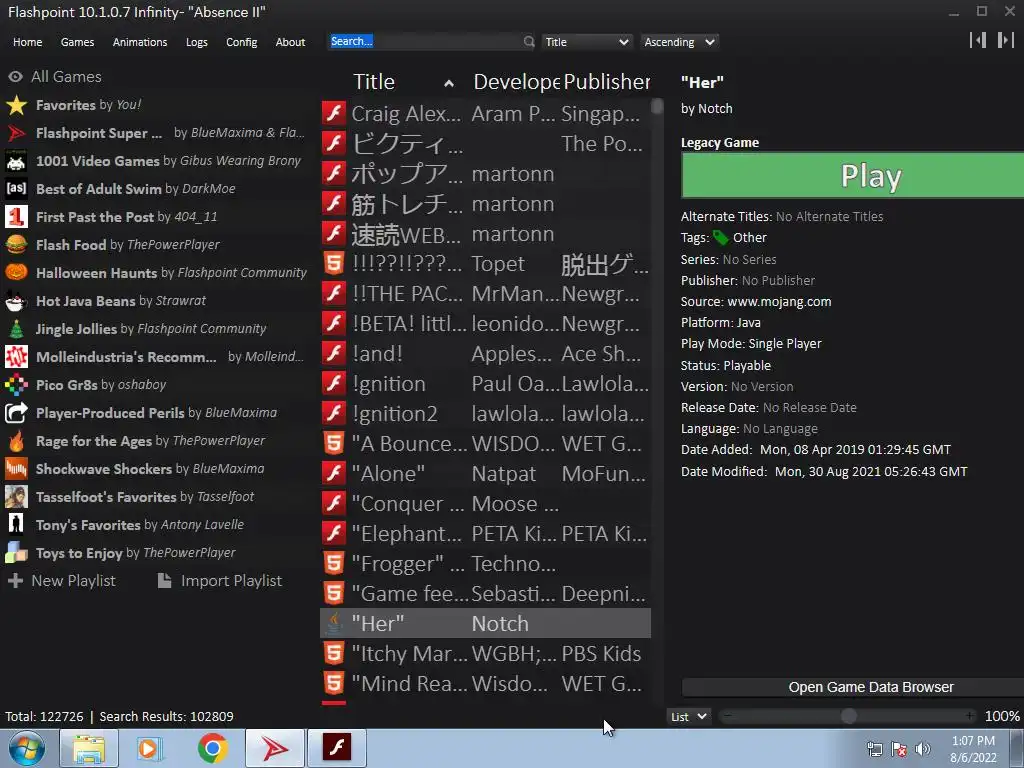Sort by the Publisher column header
Image resolution: width=1024 pixels, height=768 pixels.
pyautogui.click(x=606, y=82)
